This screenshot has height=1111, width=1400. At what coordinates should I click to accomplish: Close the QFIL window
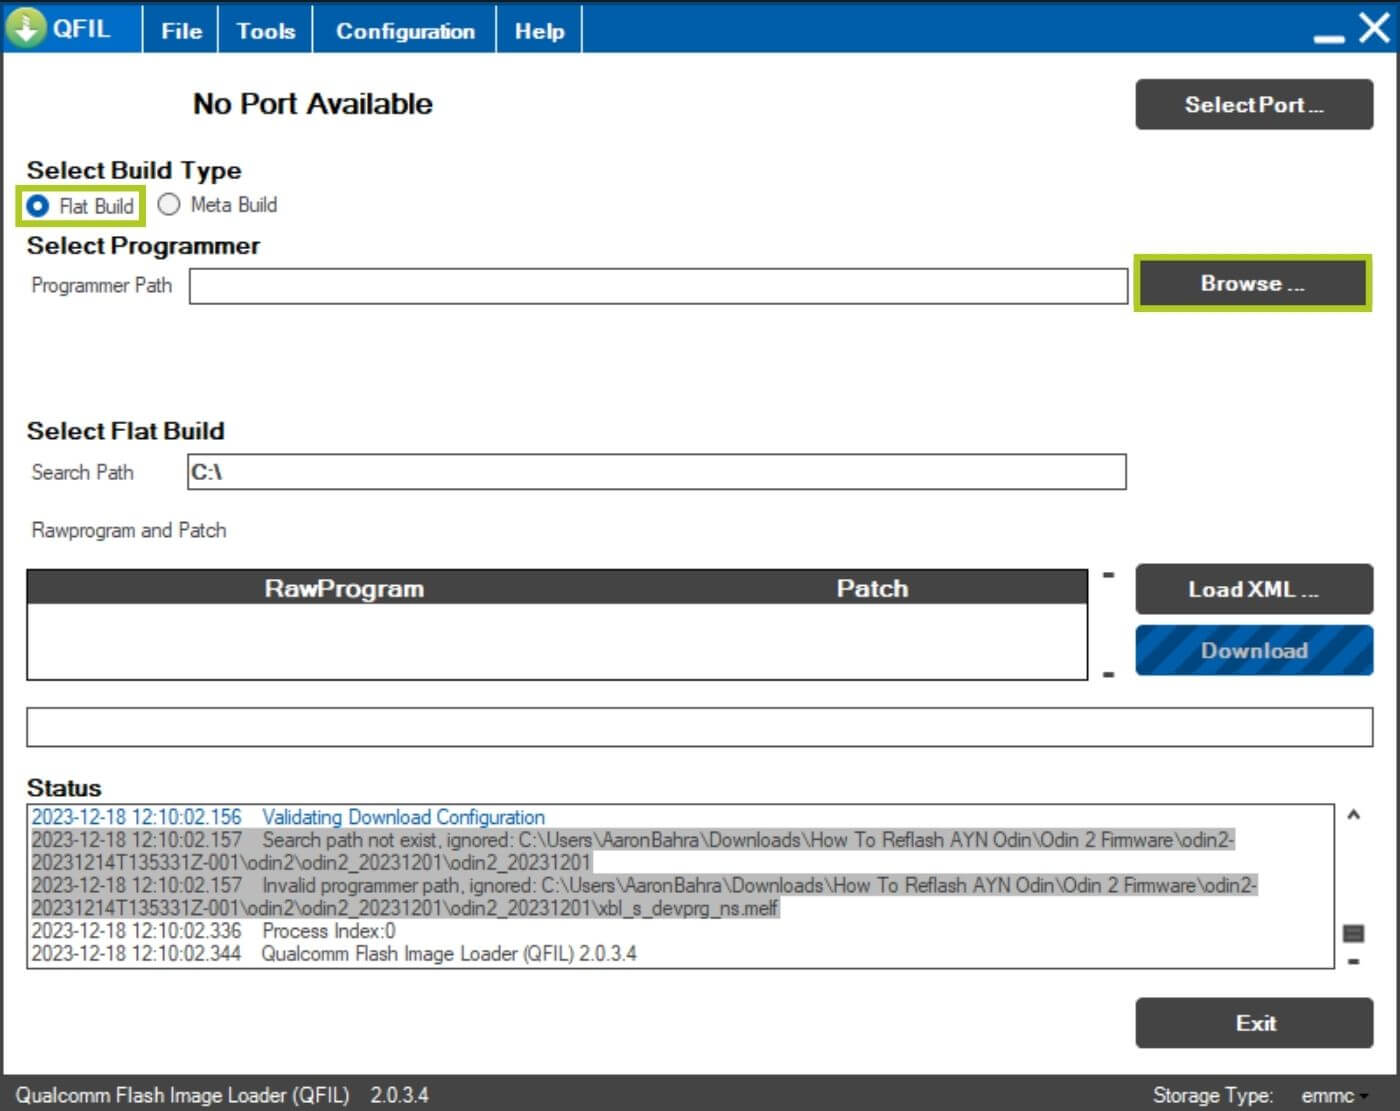(1374, 27)
